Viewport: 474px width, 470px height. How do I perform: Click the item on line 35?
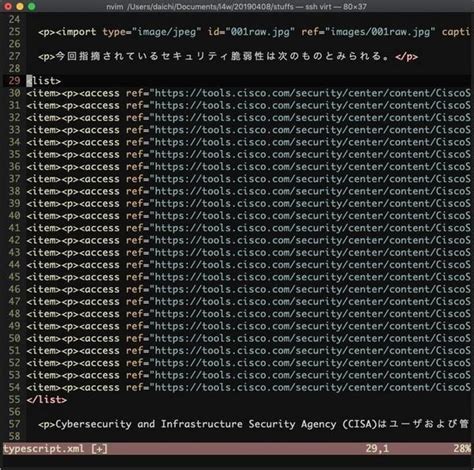coord(248,154)
